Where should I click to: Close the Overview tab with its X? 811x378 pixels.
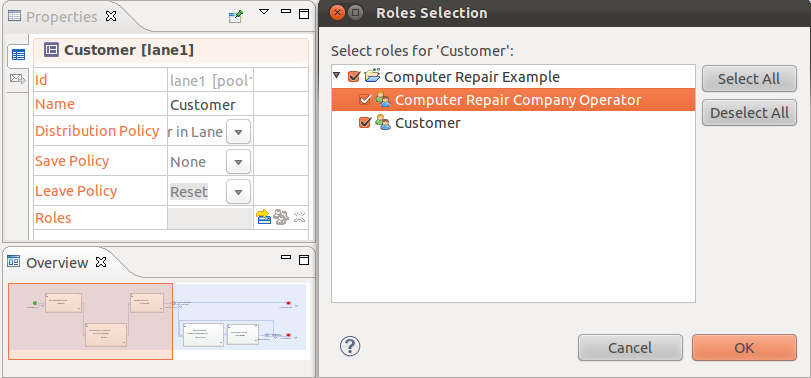pyautogui.click(x=101, y=262)
